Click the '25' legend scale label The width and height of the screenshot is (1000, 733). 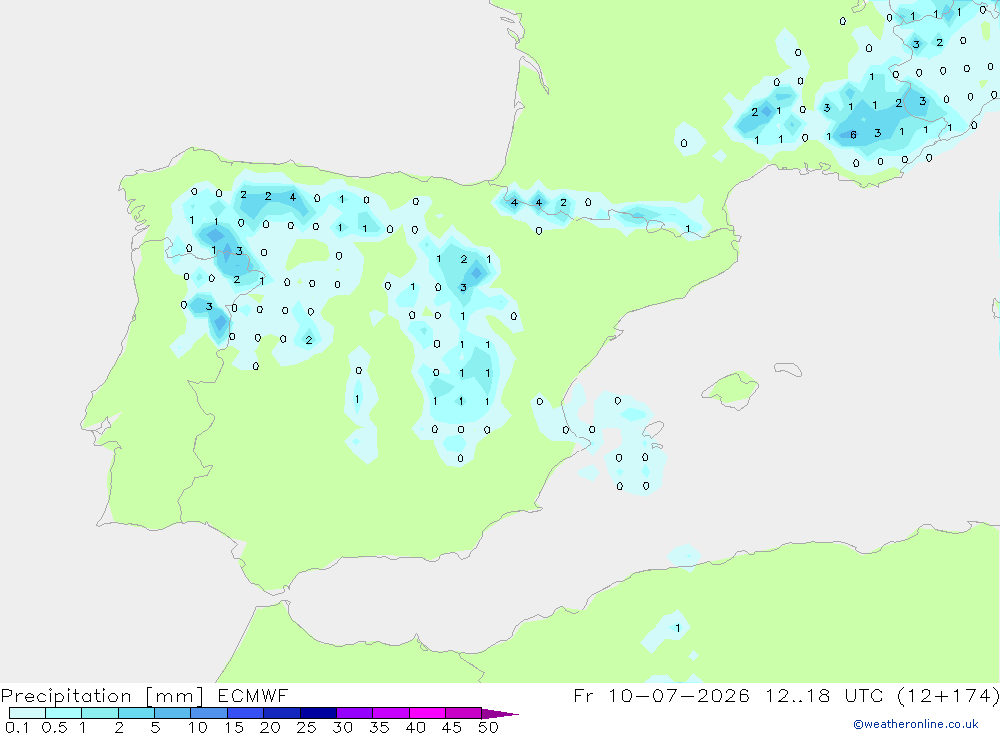tap(306, 727)
